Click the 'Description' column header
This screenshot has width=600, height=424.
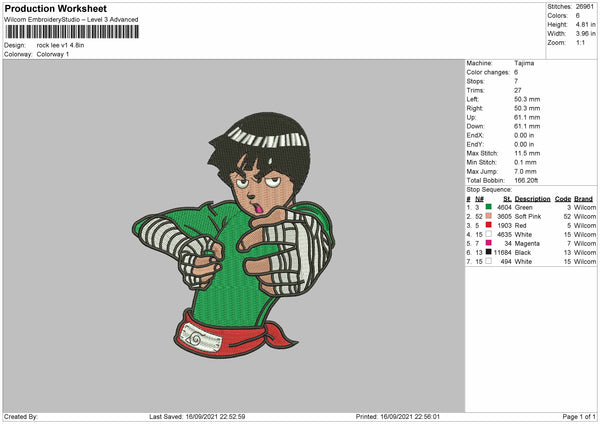pos(532,199)
